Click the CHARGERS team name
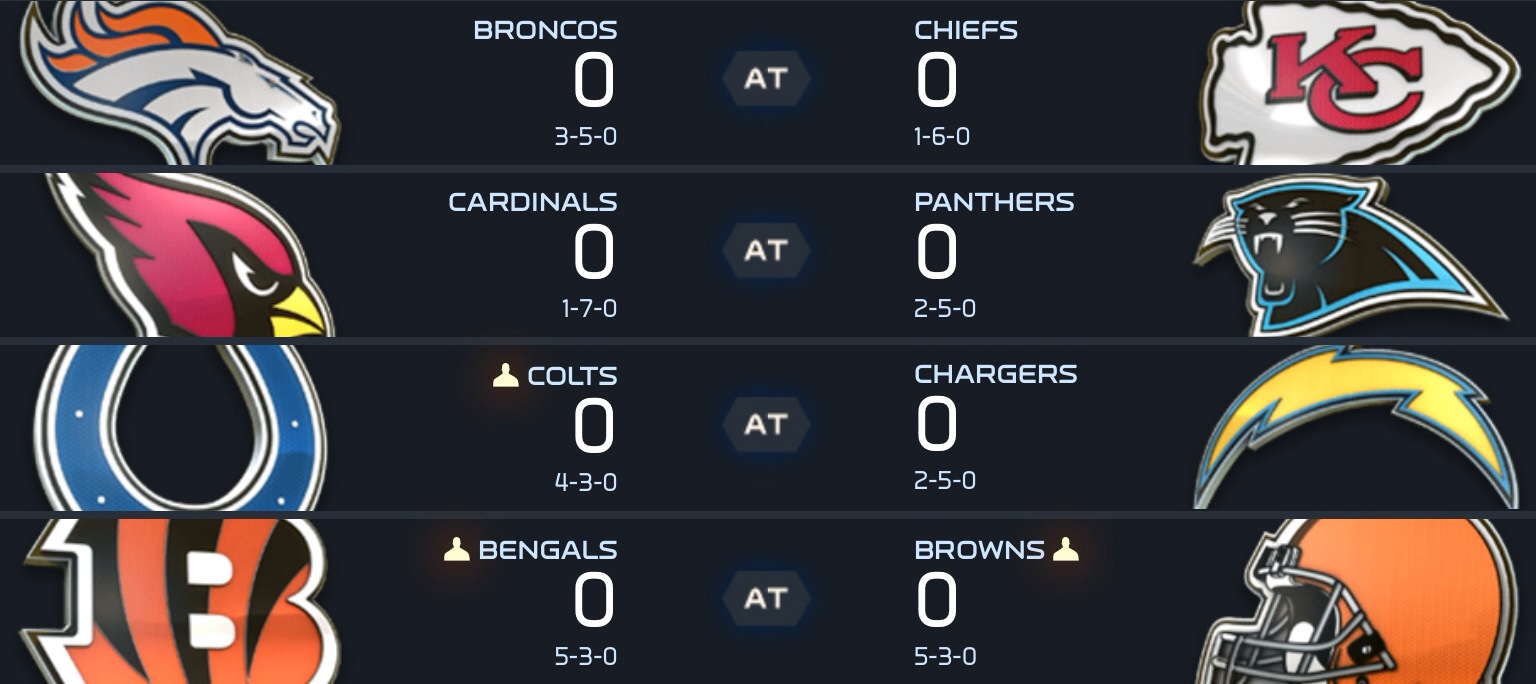The width and height of the screenshot is (1536, 684). (x=996, y=374)
